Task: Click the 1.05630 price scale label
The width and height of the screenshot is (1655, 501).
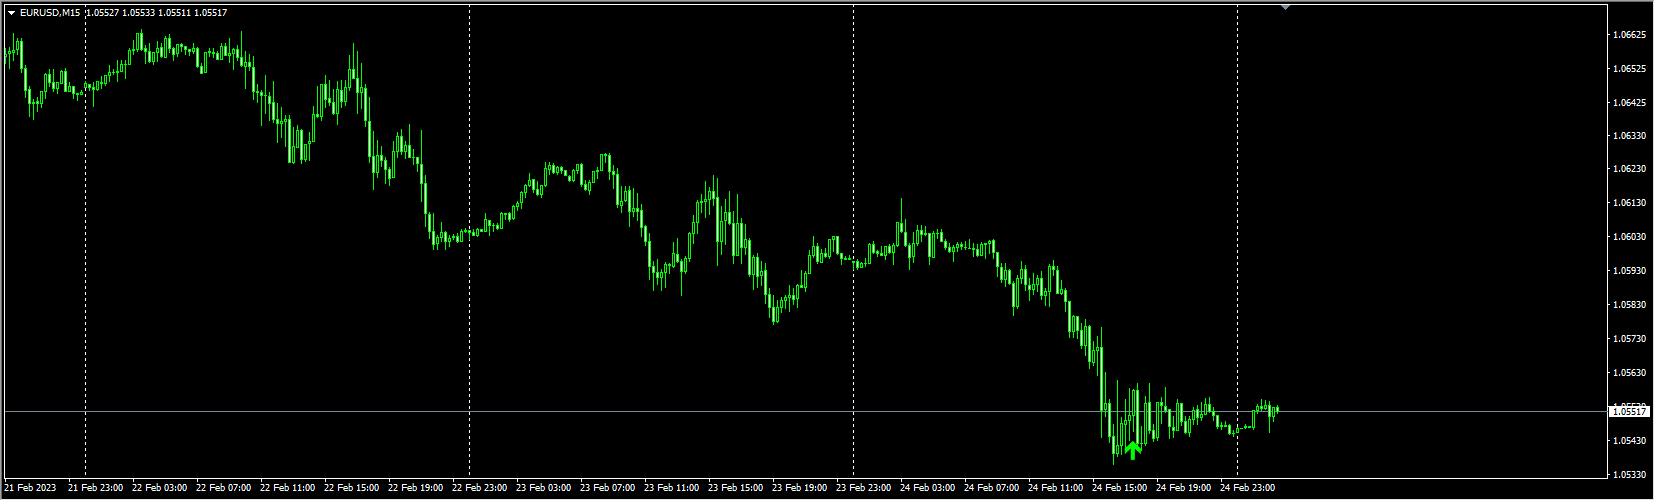Action: (1629, 373)
